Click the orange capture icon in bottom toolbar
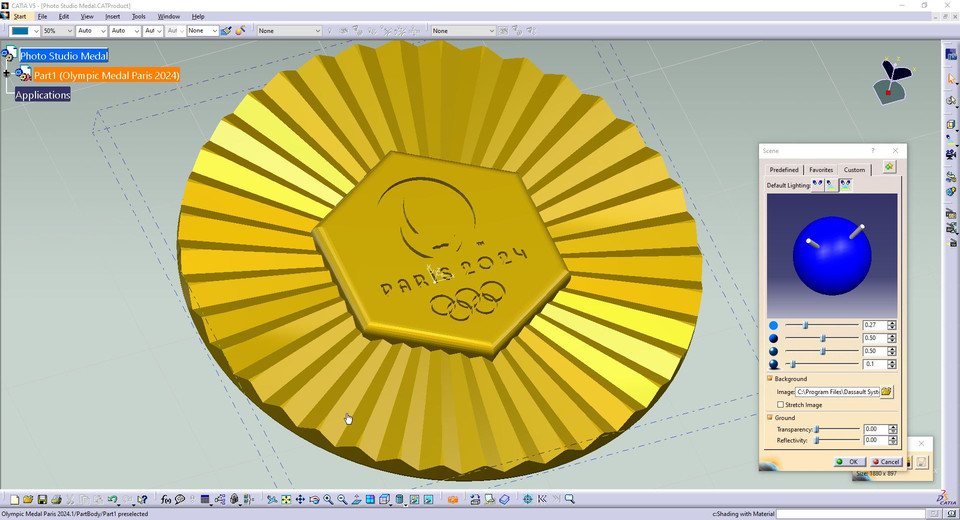The image size is (960, 520). tap(452, 500)
